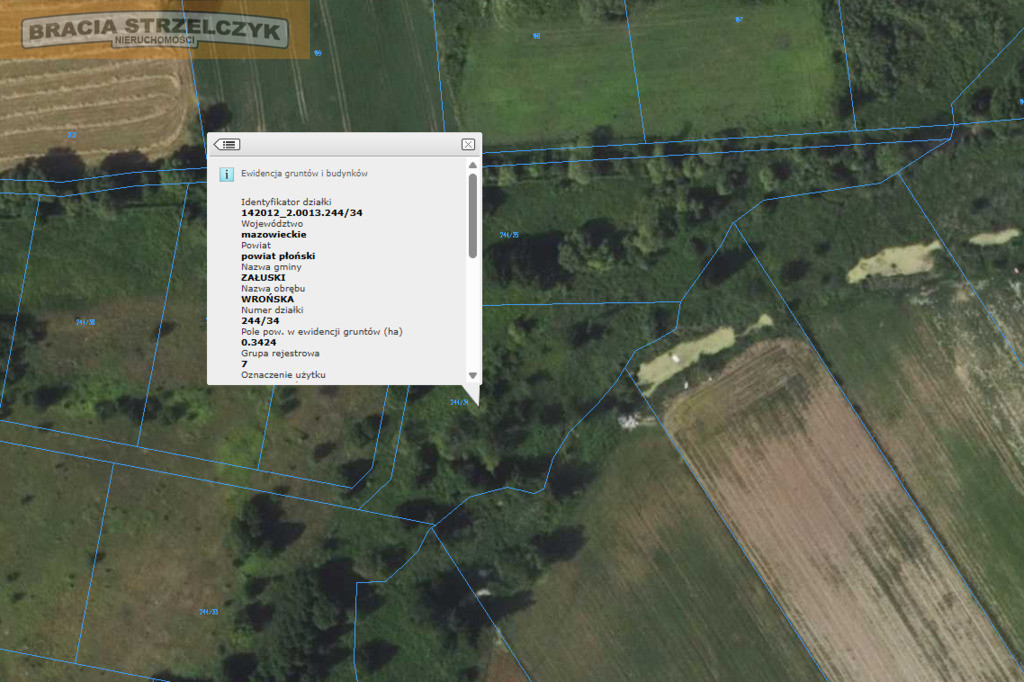Click the area value 0.3424 in popup
This screenshot has height=682, width=1024.
point(259,342)
